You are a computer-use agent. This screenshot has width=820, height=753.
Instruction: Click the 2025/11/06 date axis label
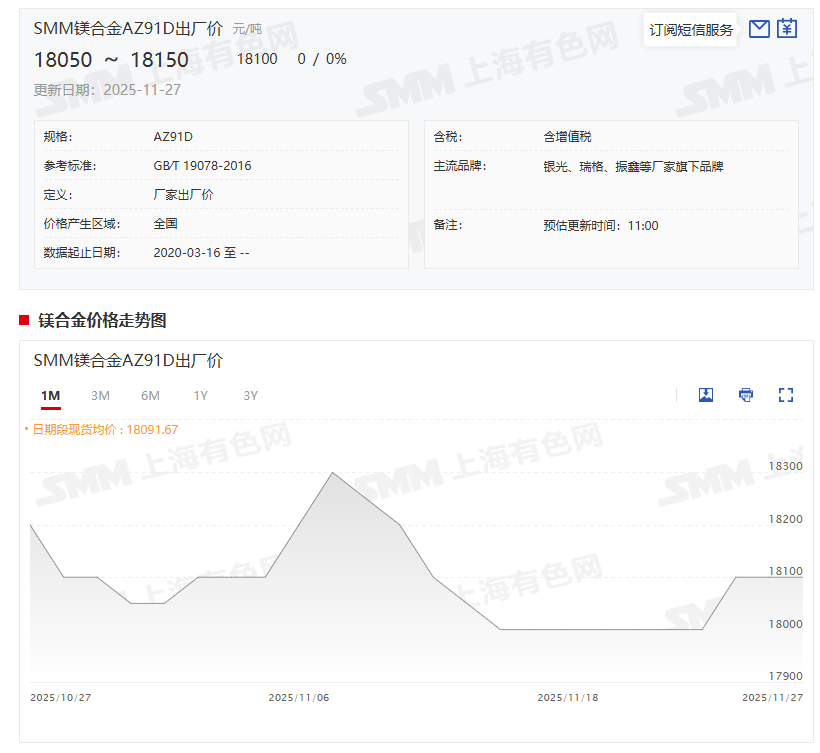(x=298, y=697)
